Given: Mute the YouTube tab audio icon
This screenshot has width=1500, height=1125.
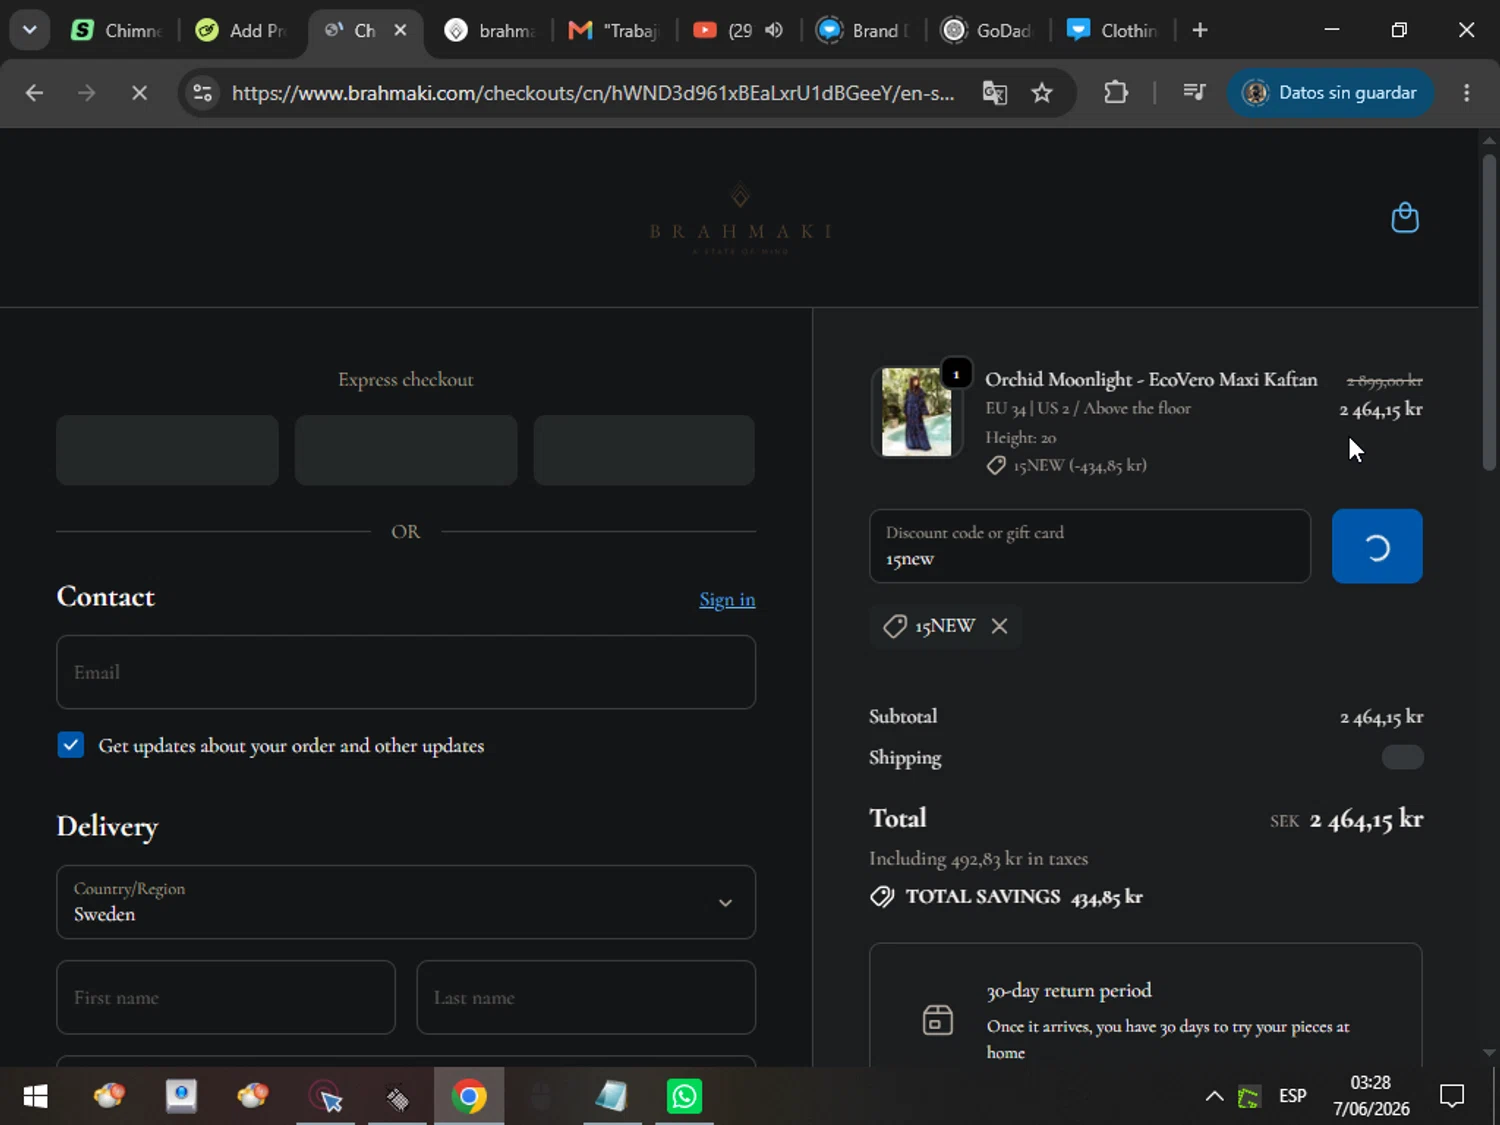Looking at the screenshot, I should [x=774, y=30].
